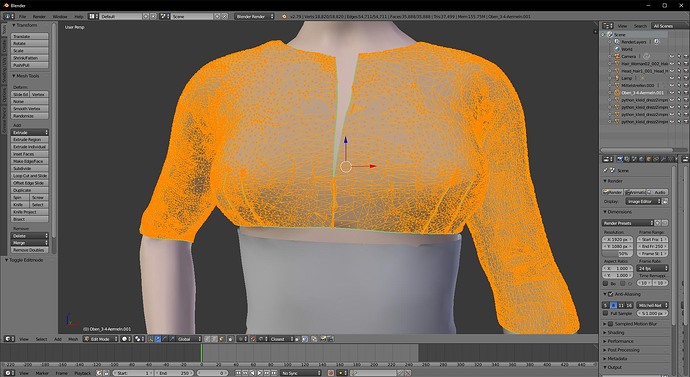Click the Extrude Region button
Screen dimensions: 690x377
tap(29, 139)
